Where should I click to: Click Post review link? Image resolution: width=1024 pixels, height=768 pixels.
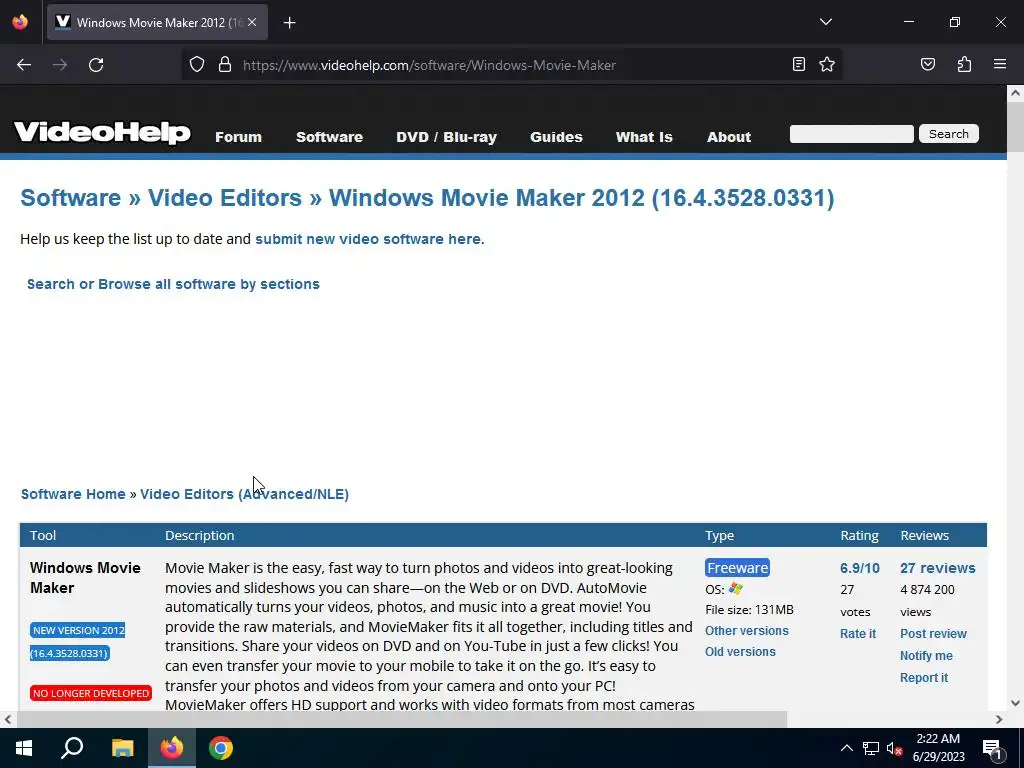(x=933, y=633)
